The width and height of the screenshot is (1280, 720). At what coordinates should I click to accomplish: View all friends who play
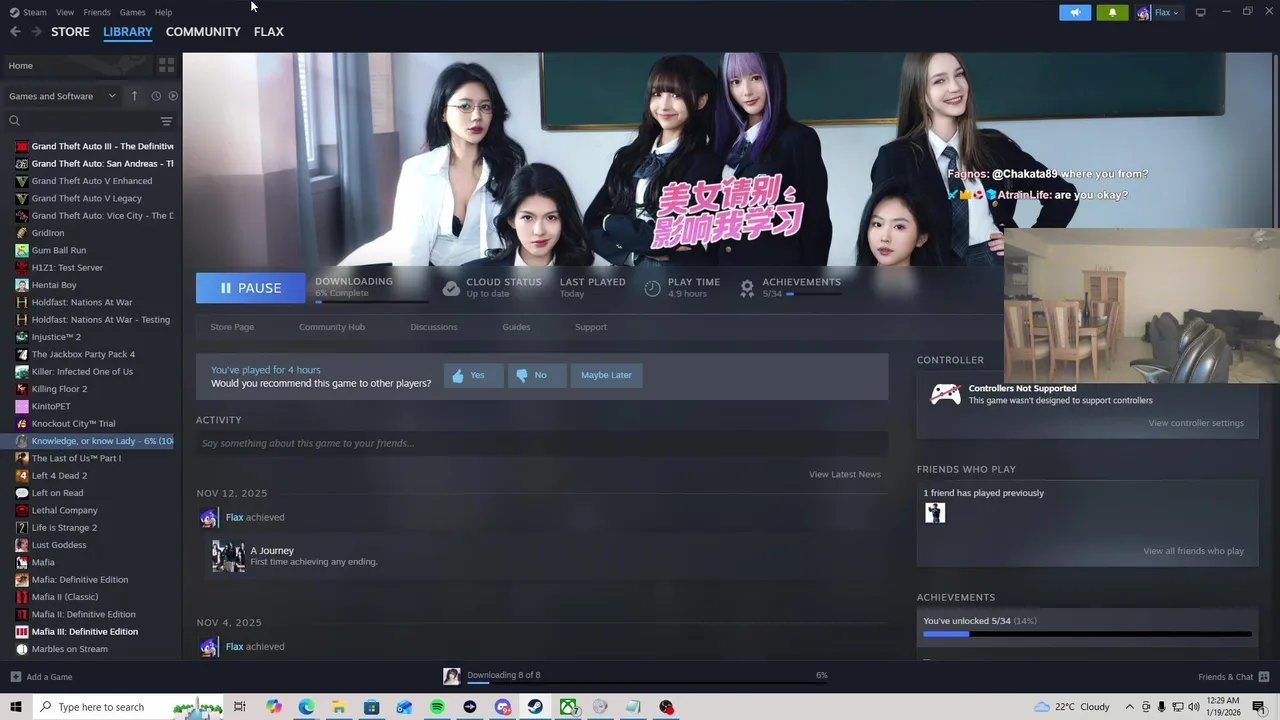1193,551
